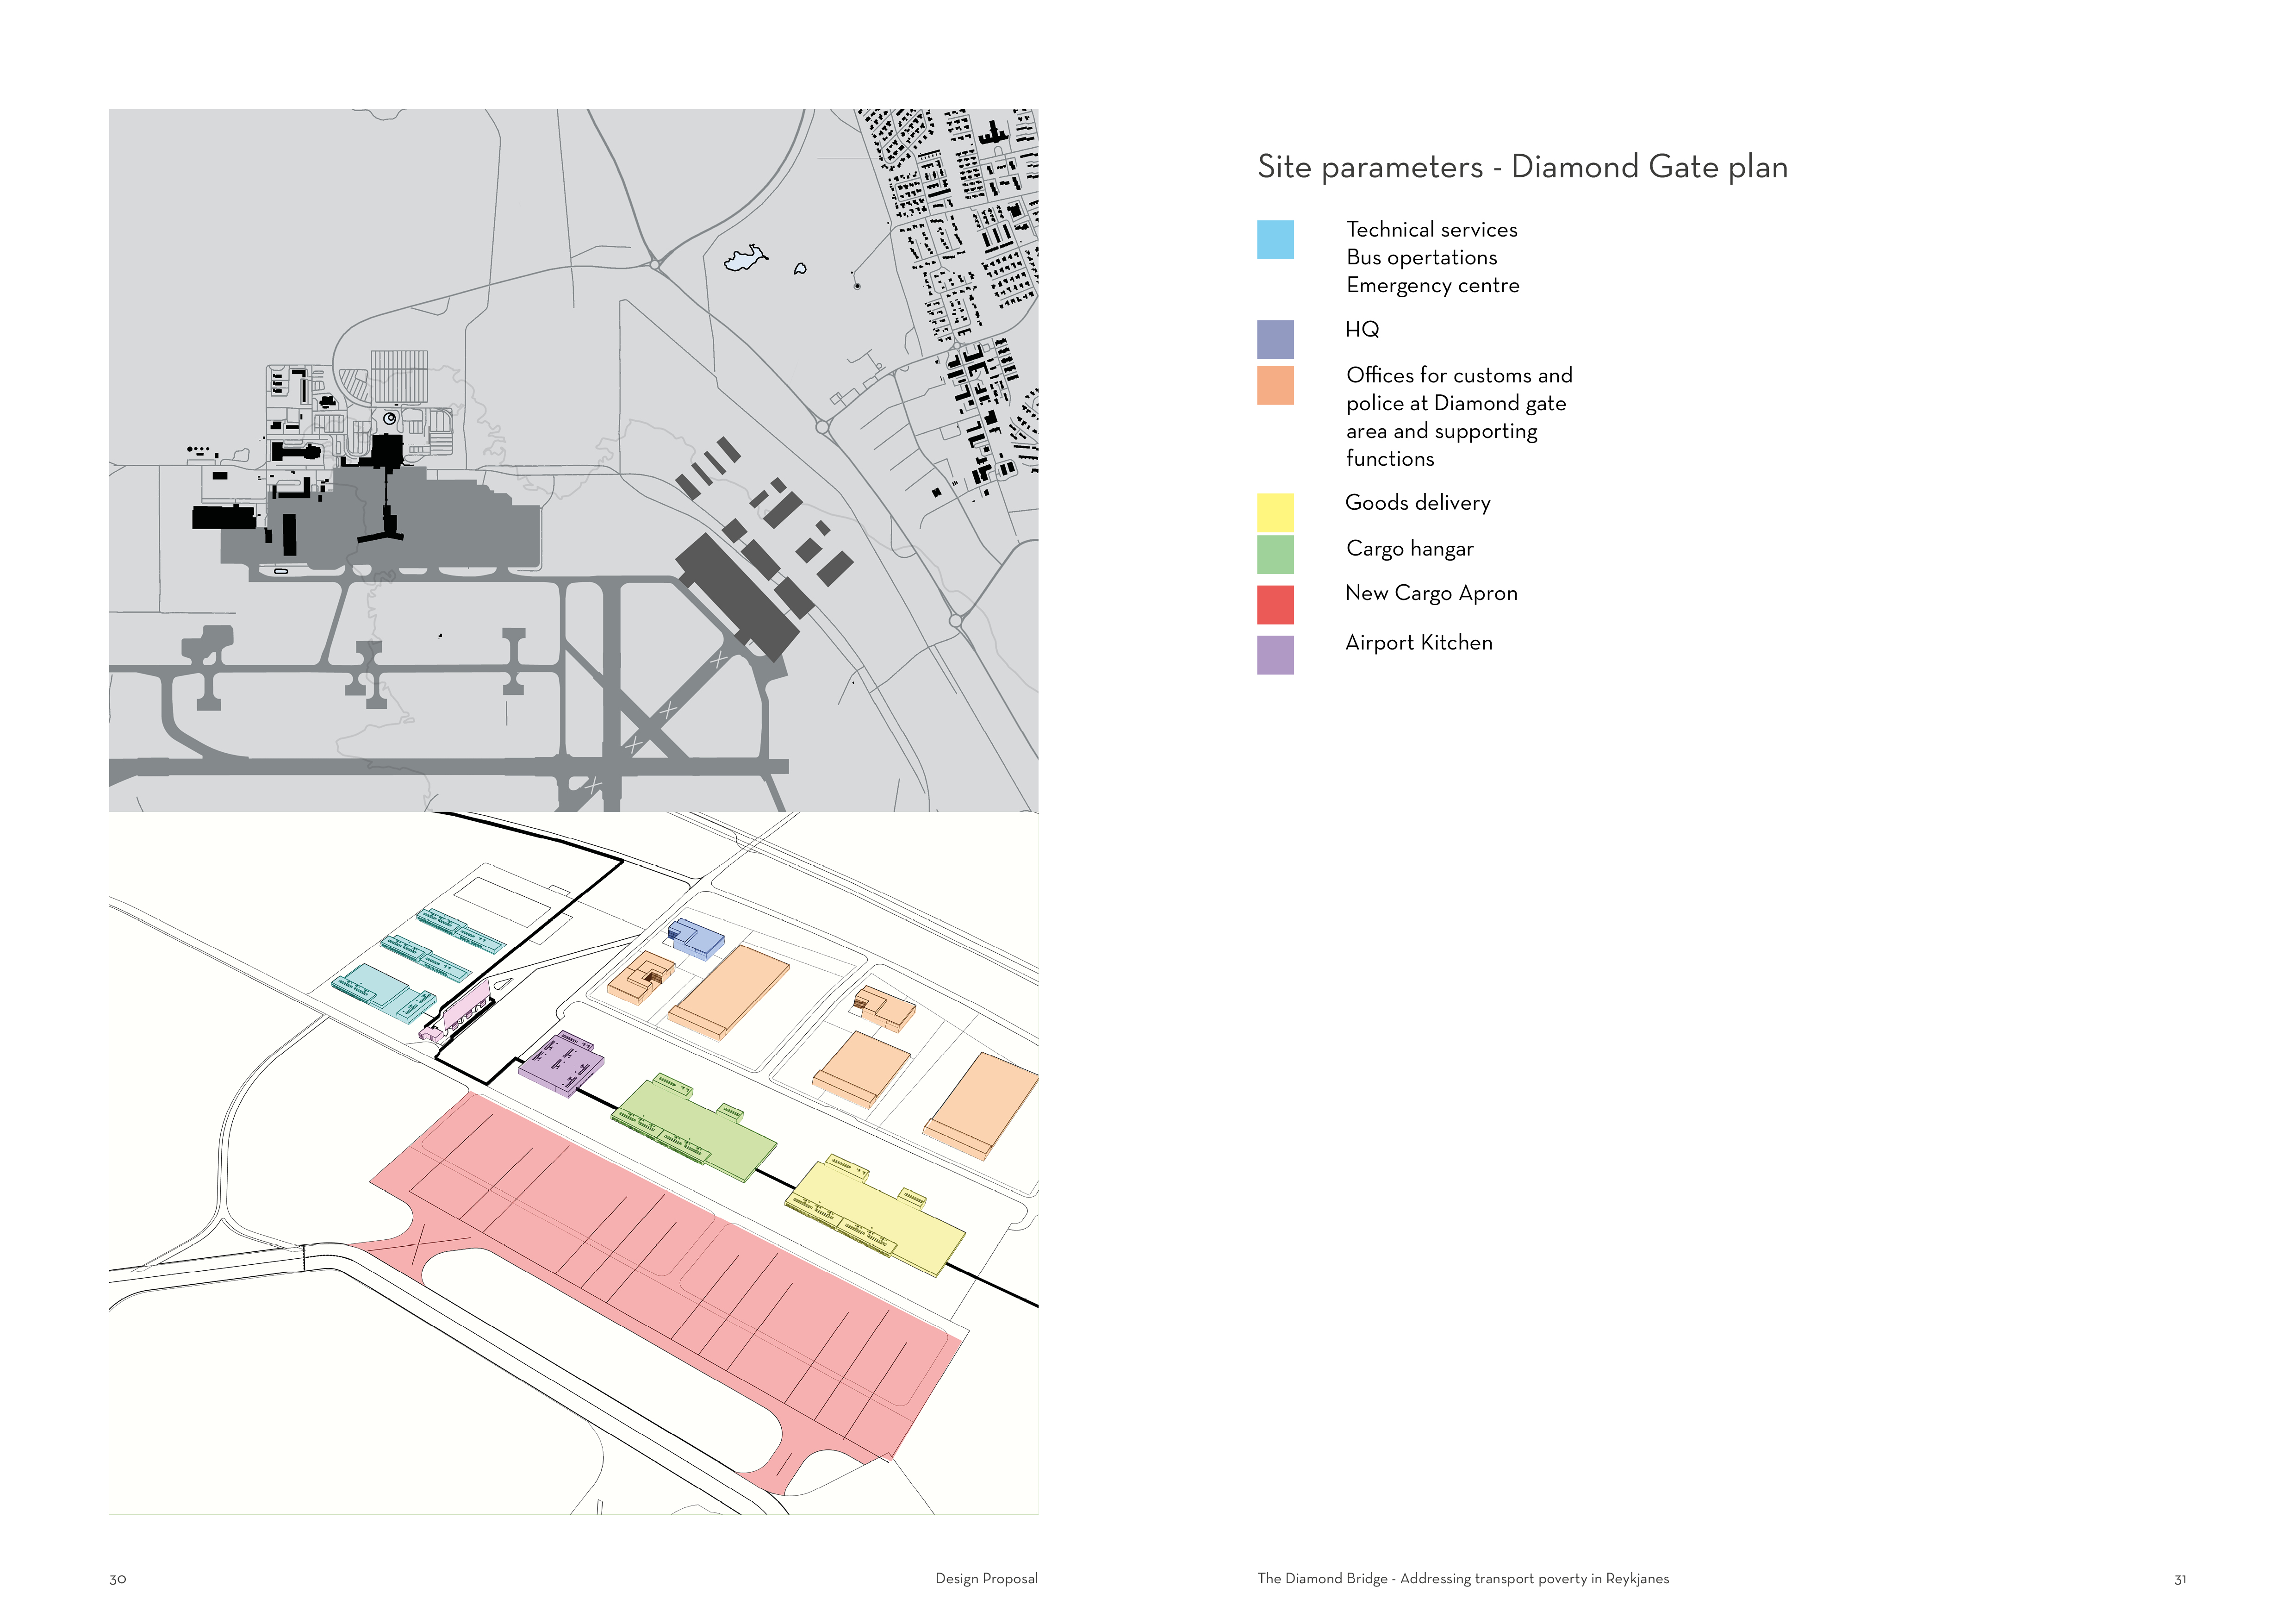Click the red New Cargo Apron swatch

1275,604
